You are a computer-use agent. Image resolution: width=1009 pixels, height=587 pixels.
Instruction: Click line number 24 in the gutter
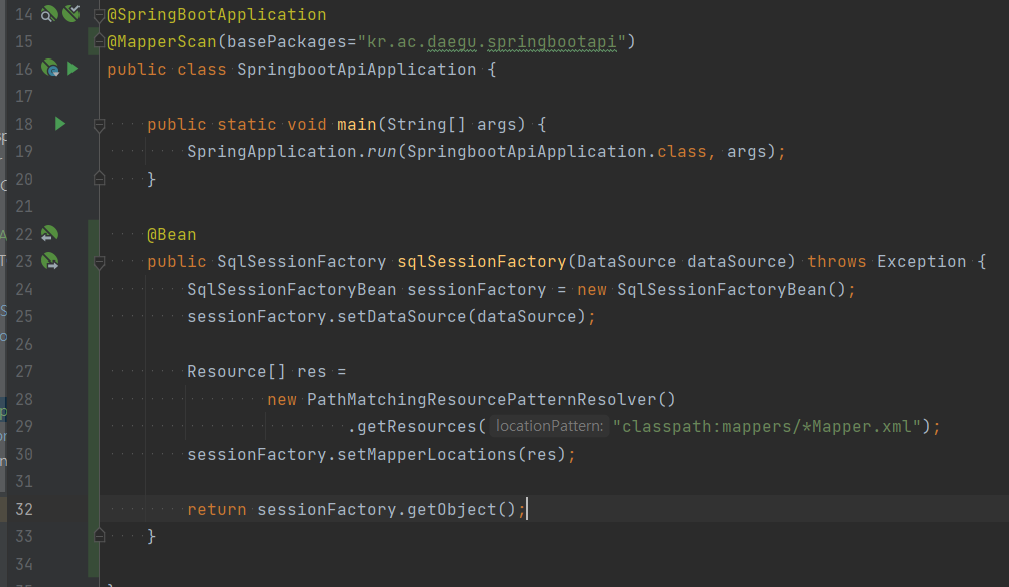(x=24, y=289)
